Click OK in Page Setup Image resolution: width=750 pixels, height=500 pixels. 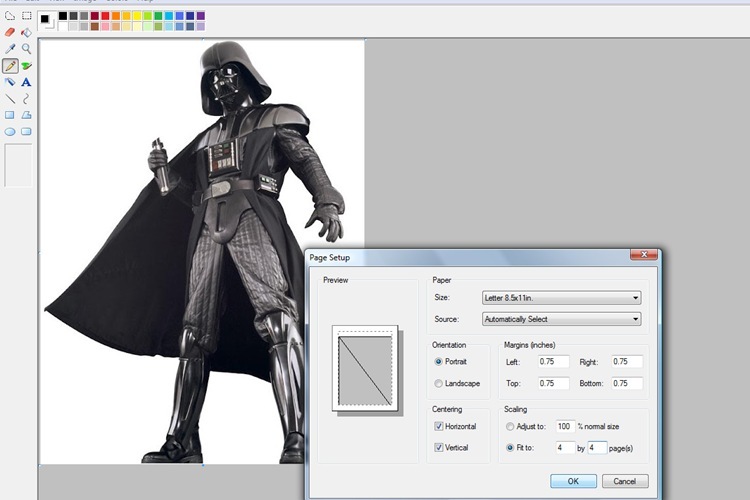click(x=573, y=481)
